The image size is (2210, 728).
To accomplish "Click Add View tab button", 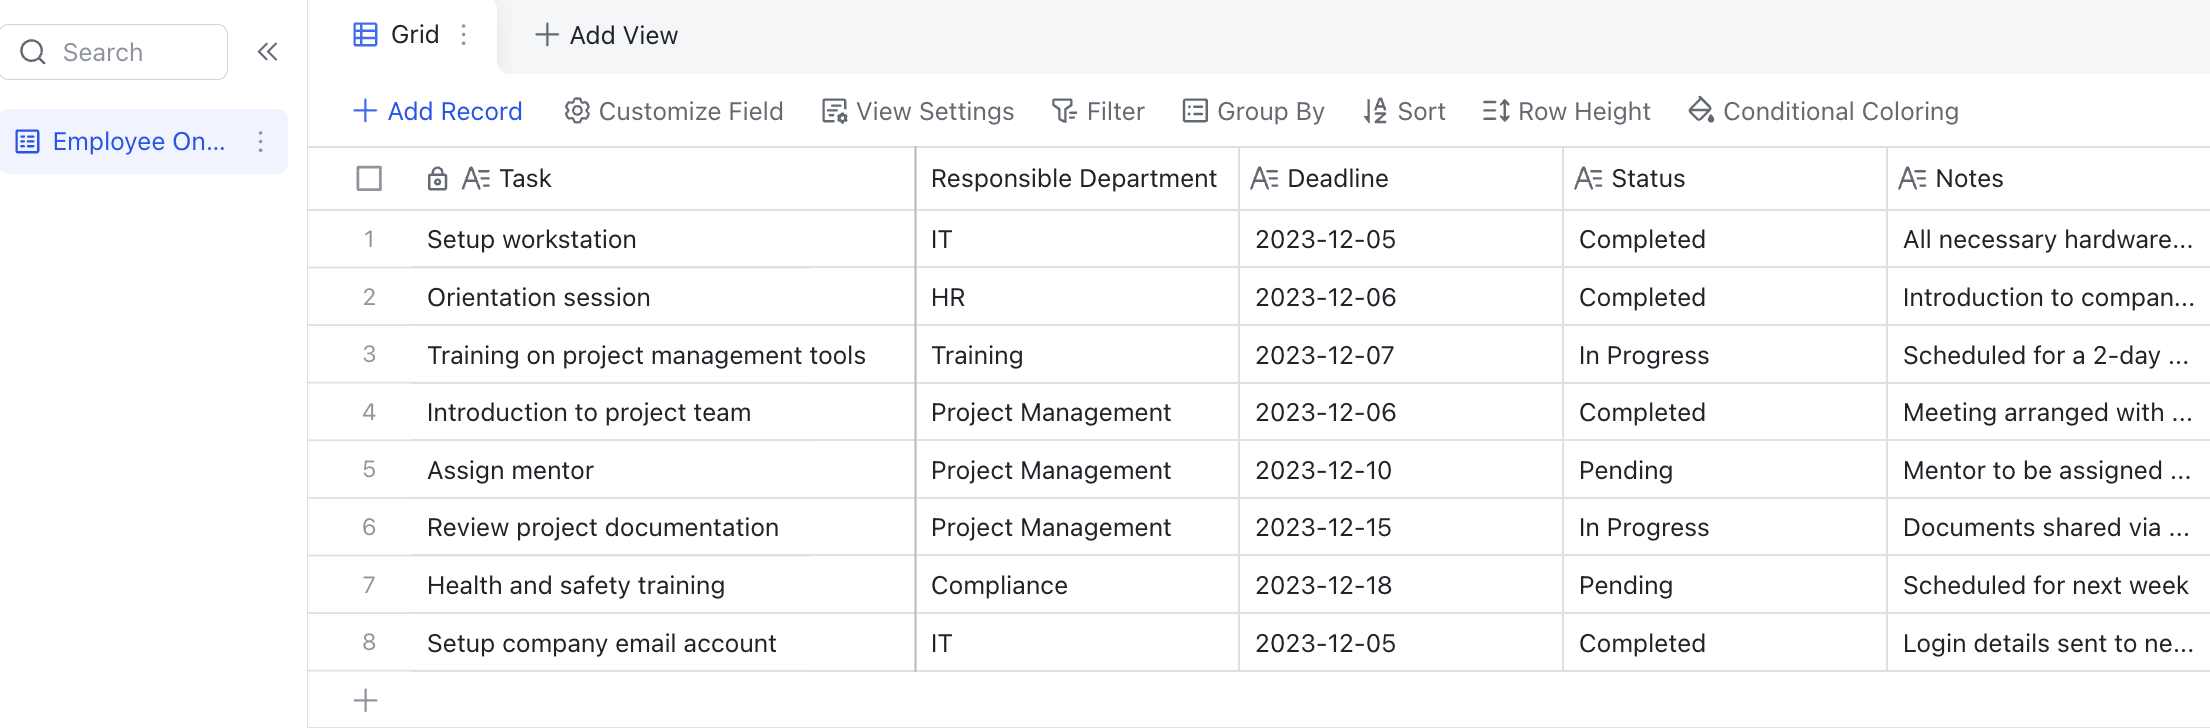I will pos(607,35).
